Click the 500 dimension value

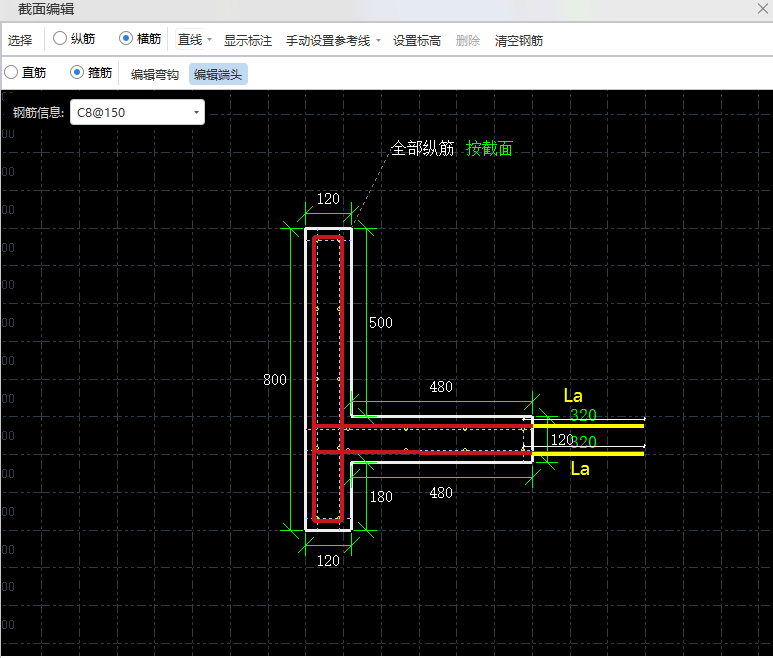(x=381, y=322)
